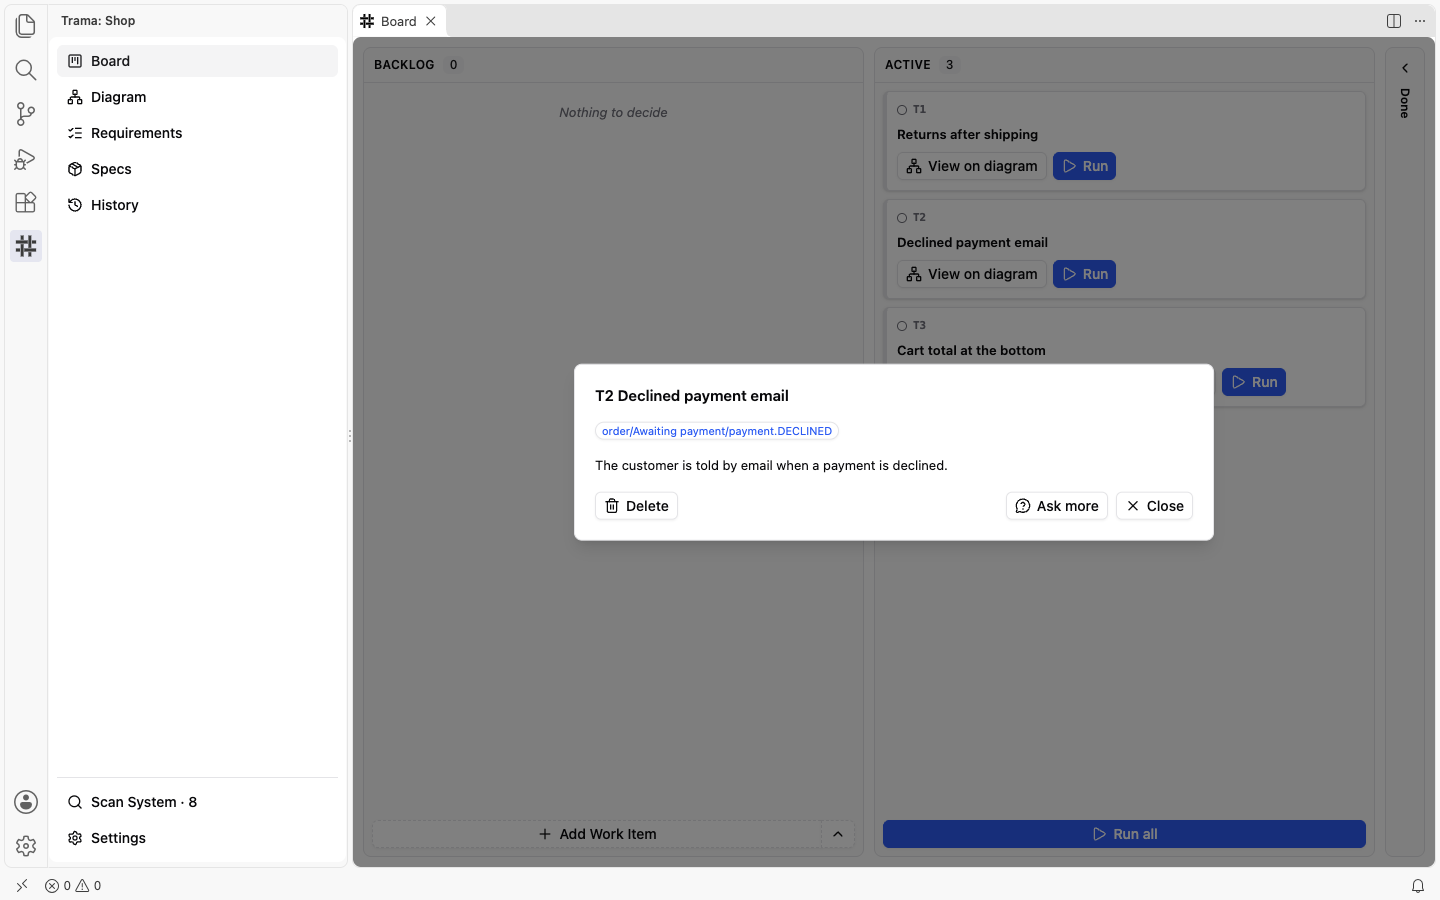This screenshot has height=900, width=1440.
Task: Open the Source Control icon
Action: (26, 114)
